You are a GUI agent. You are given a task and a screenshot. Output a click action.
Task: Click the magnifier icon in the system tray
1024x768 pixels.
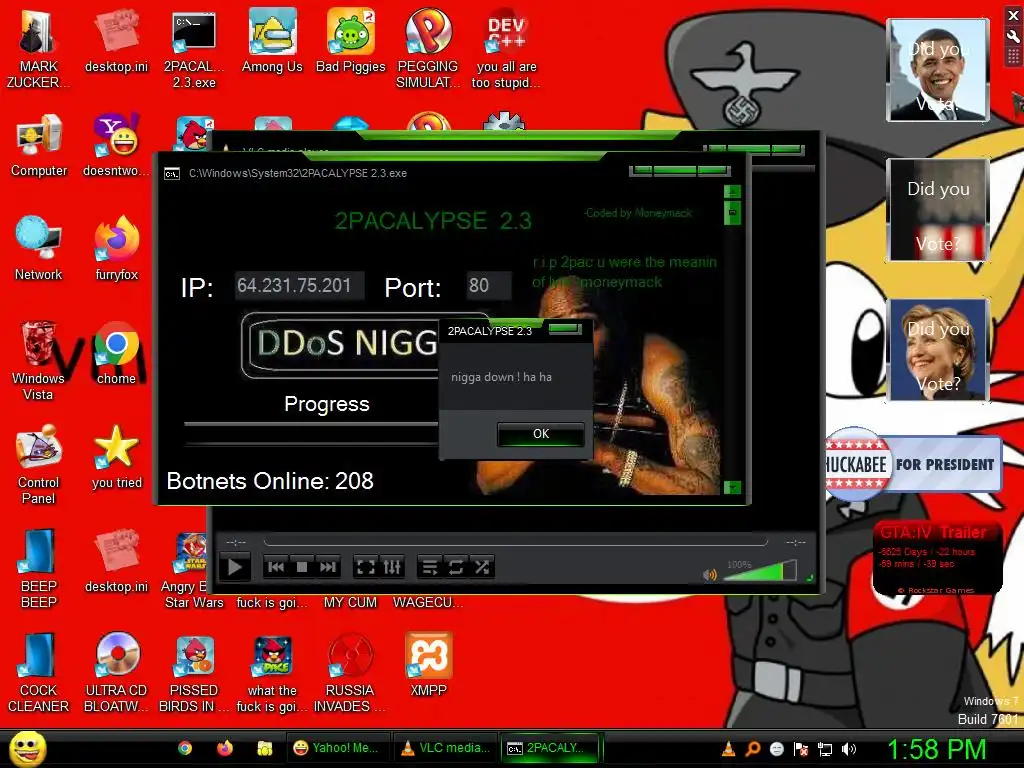coord(753,749)
